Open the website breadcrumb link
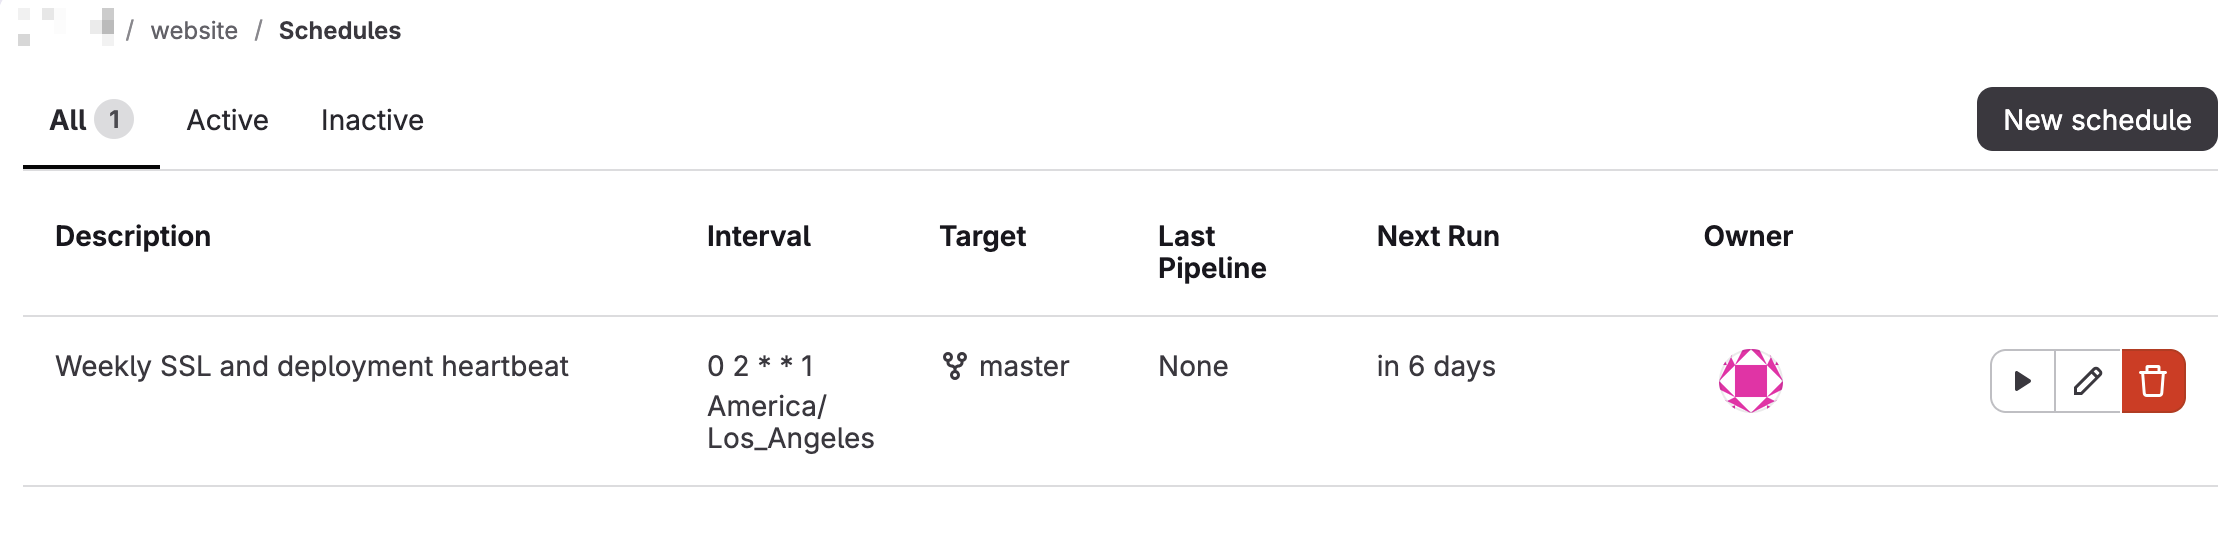The width and height of the screenshot is (2232, 540). pos(194,30)
